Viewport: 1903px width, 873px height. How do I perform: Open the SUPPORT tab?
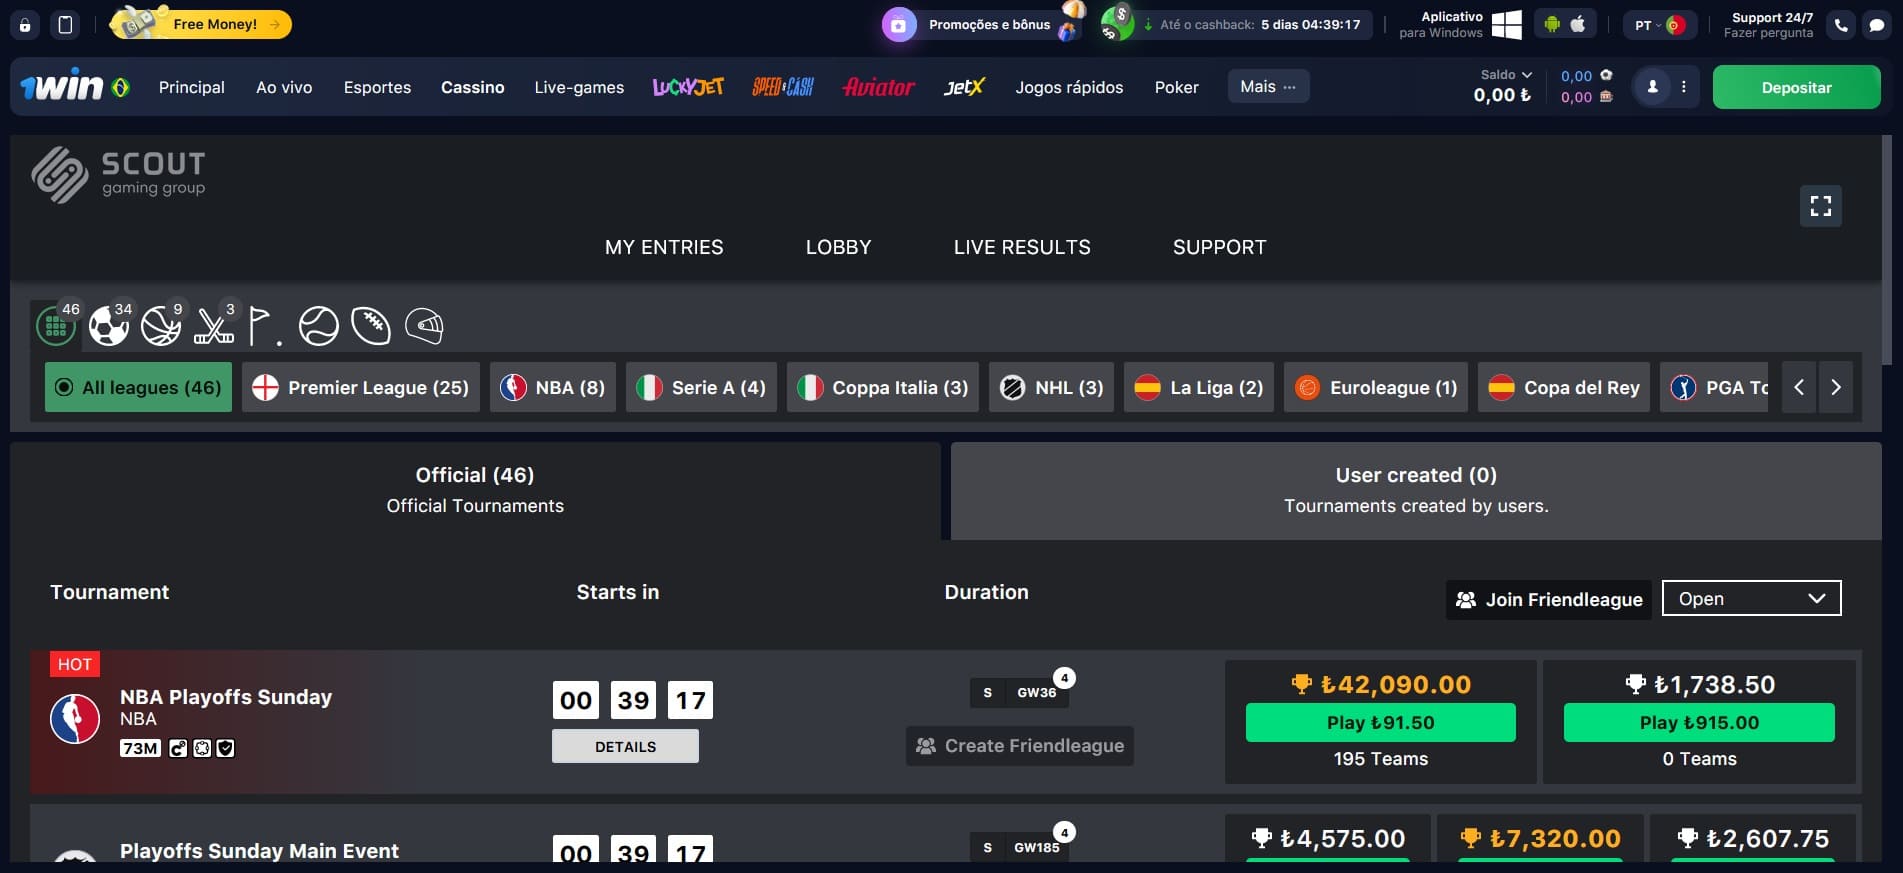(1219, 247)
